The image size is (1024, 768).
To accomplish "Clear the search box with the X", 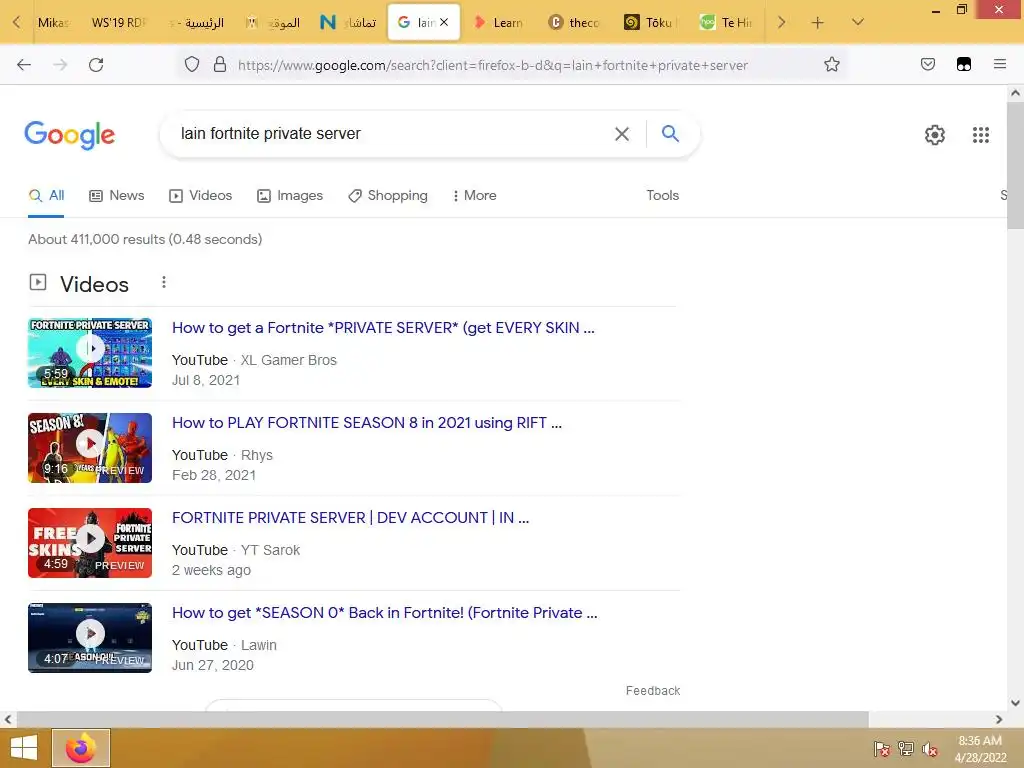I will [622, 134].
